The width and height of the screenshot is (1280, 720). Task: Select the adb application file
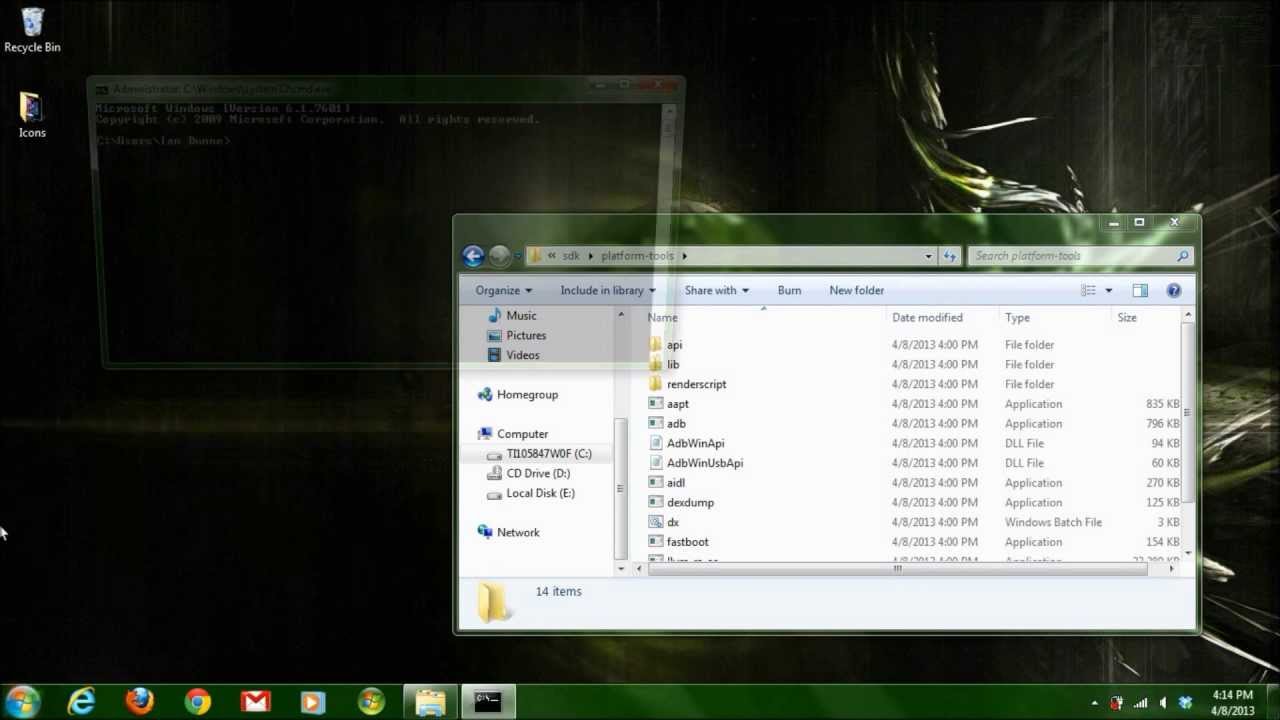[x=676, y=423]
